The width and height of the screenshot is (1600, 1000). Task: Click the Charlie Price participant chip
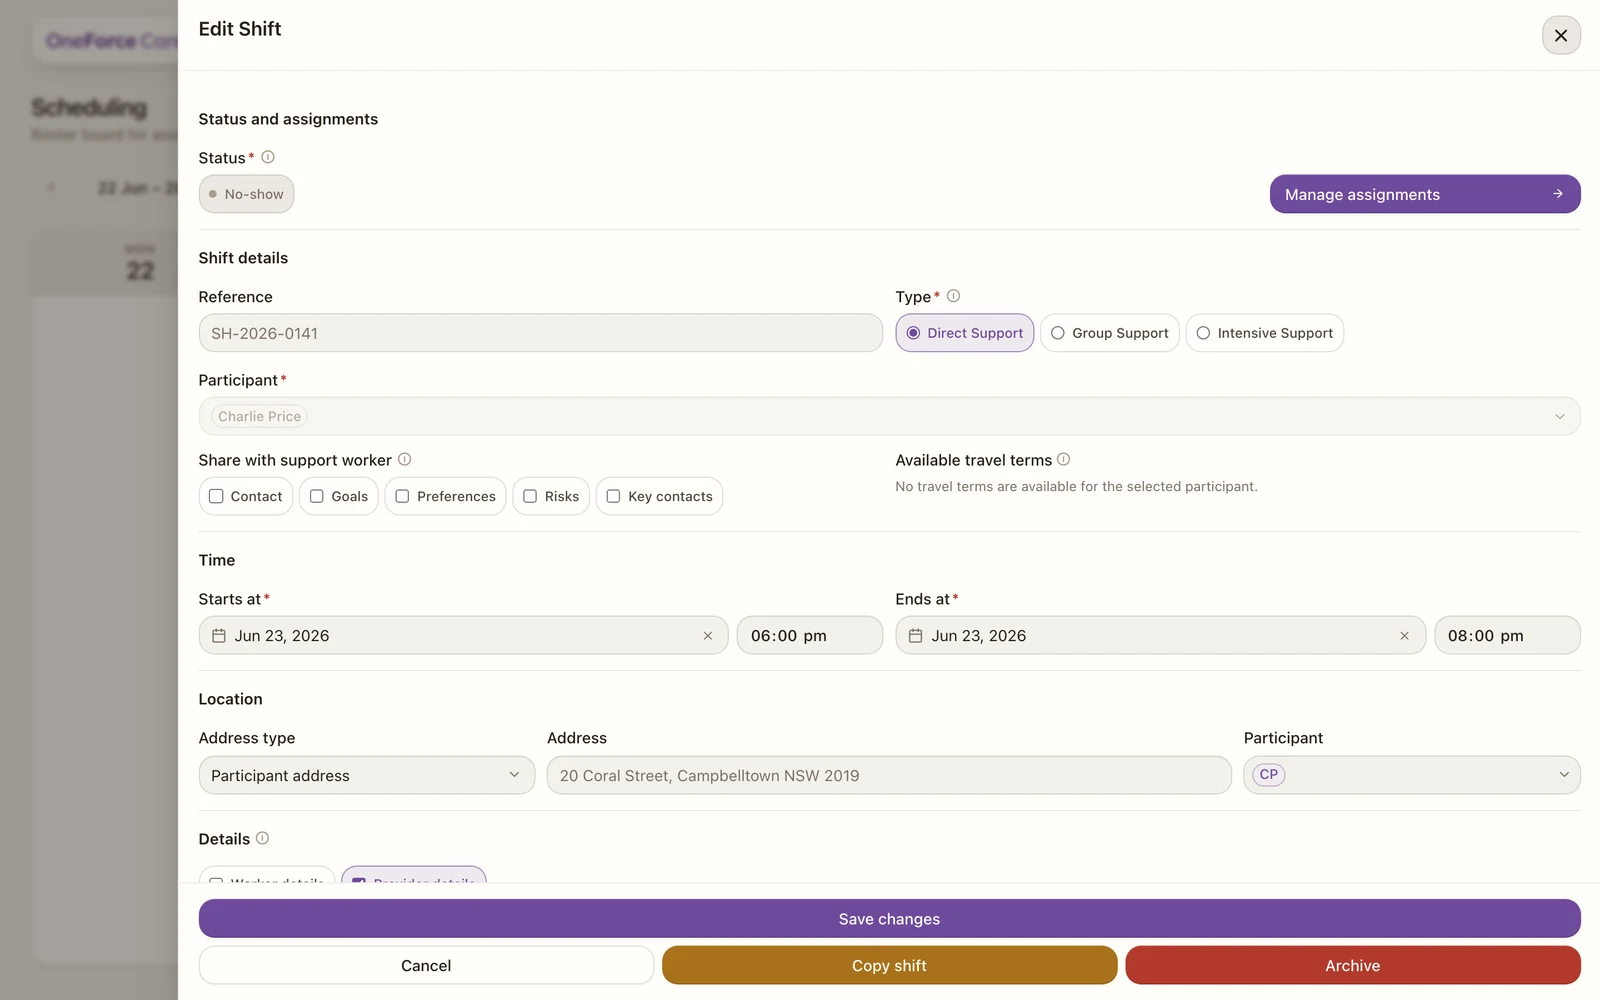click(x=259, y=416)
